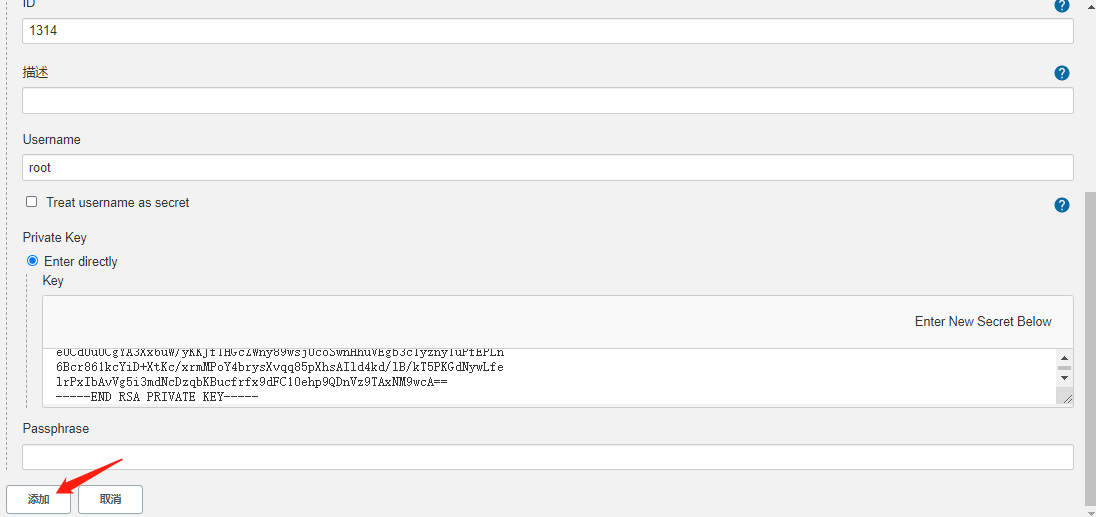The height and width of the screenshot is (517, 1096).
Task: Click the 添加 button
Action: click(38, 500)
